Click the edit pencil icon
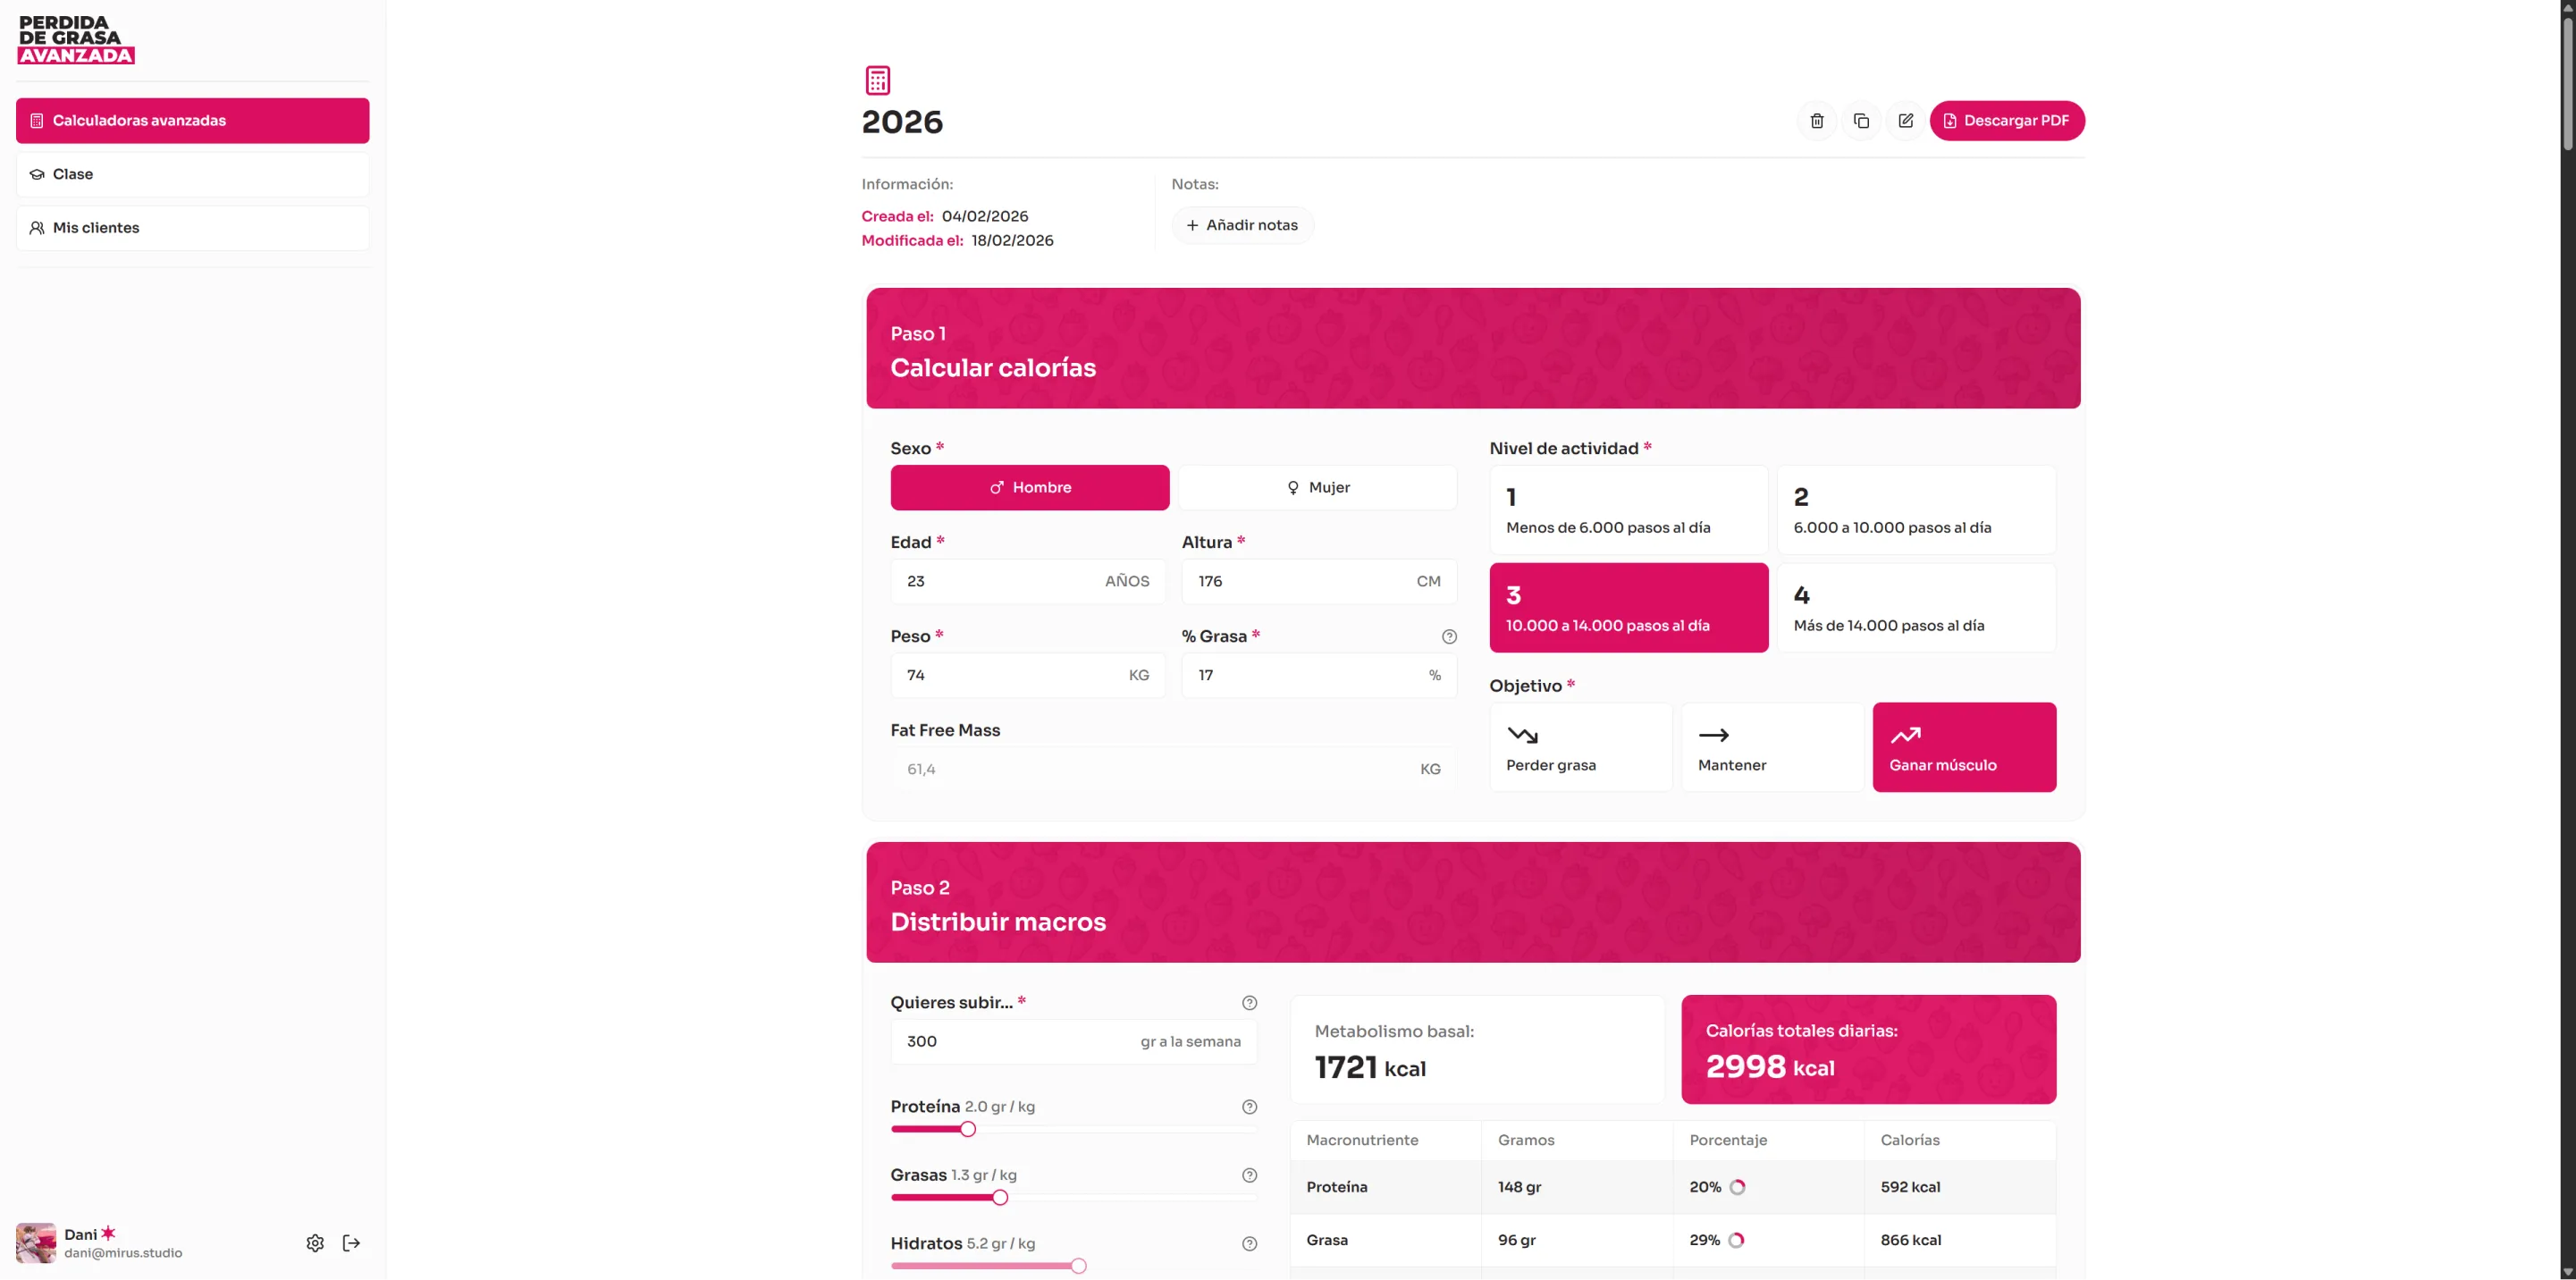The image size is (2576, 1280). (1905, 121)
